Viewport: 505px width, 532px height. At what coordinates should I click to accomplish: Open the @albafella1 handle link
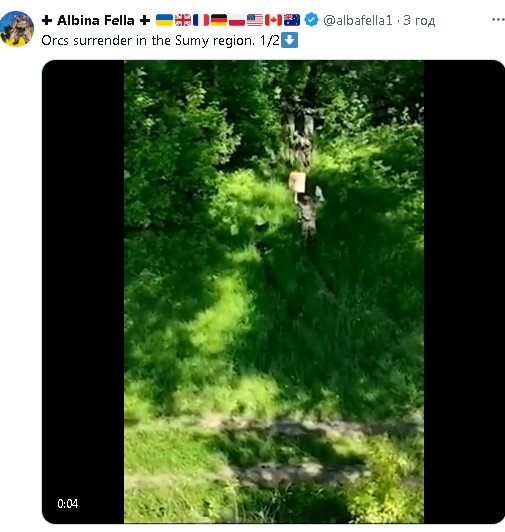358,20
